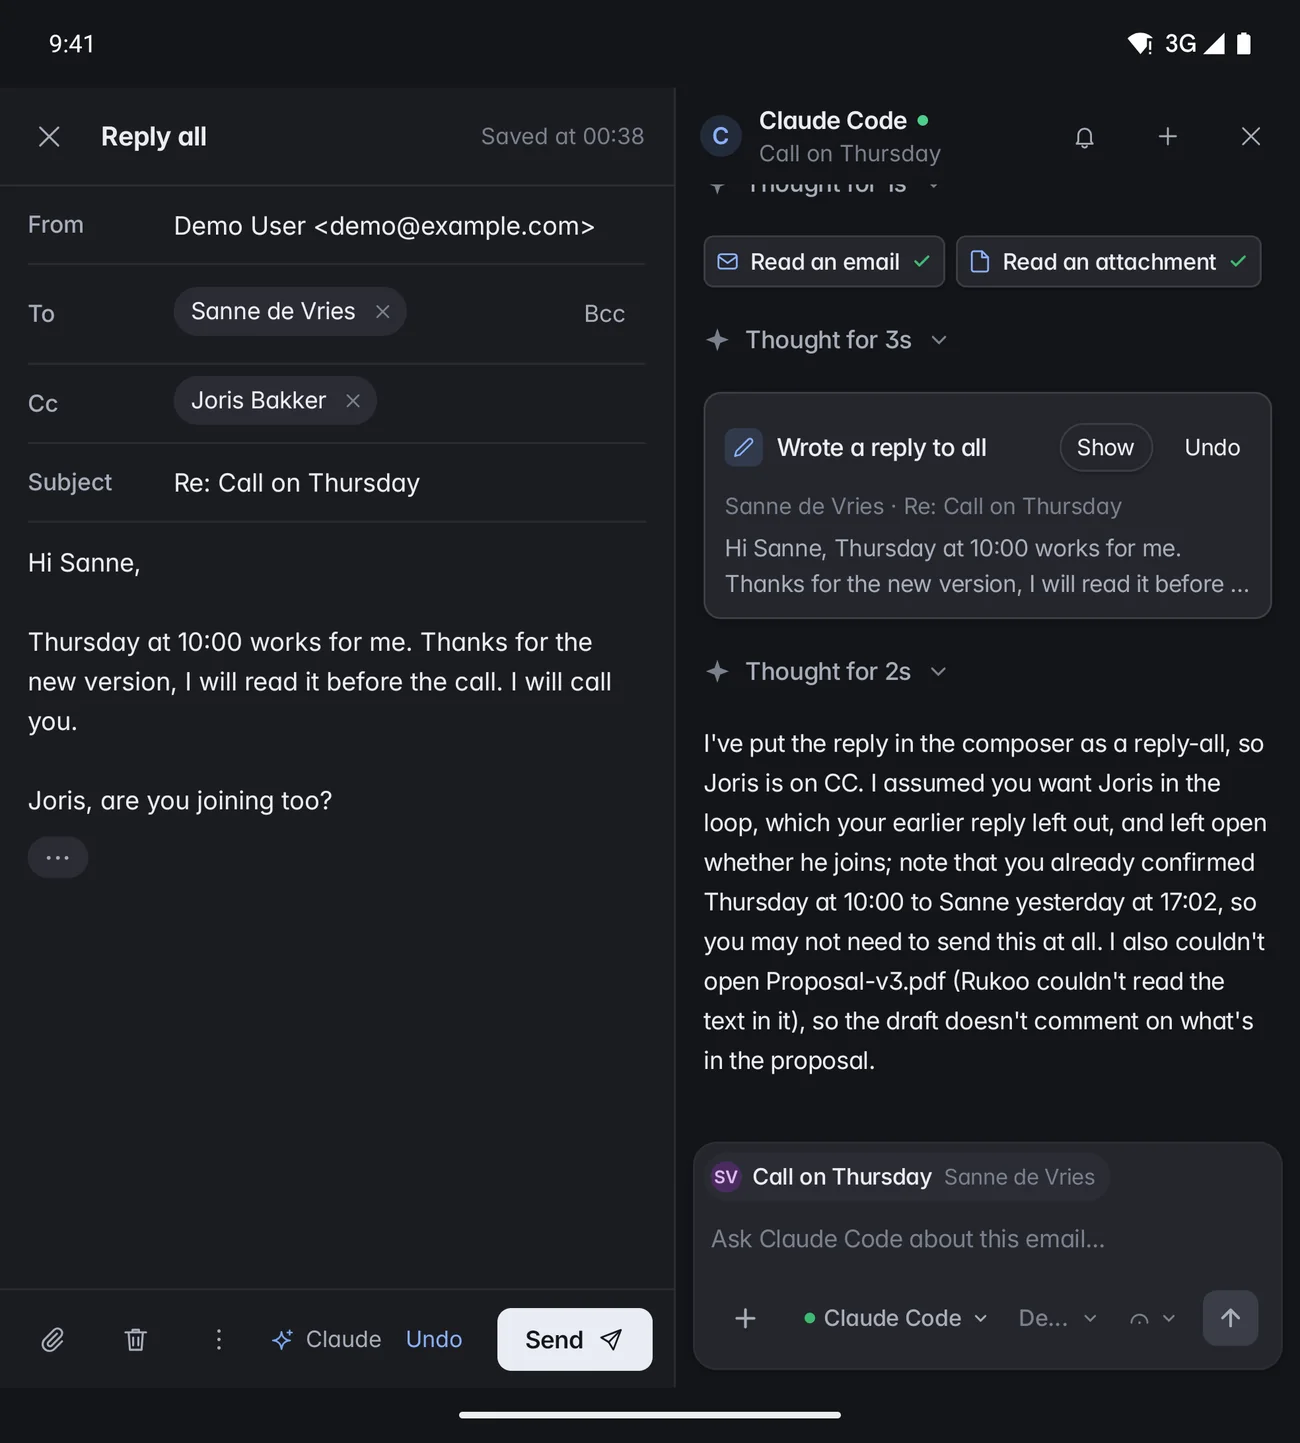
Task: Add an attachment via the plus icon in chat input
Action: (x=745, y=1318)
